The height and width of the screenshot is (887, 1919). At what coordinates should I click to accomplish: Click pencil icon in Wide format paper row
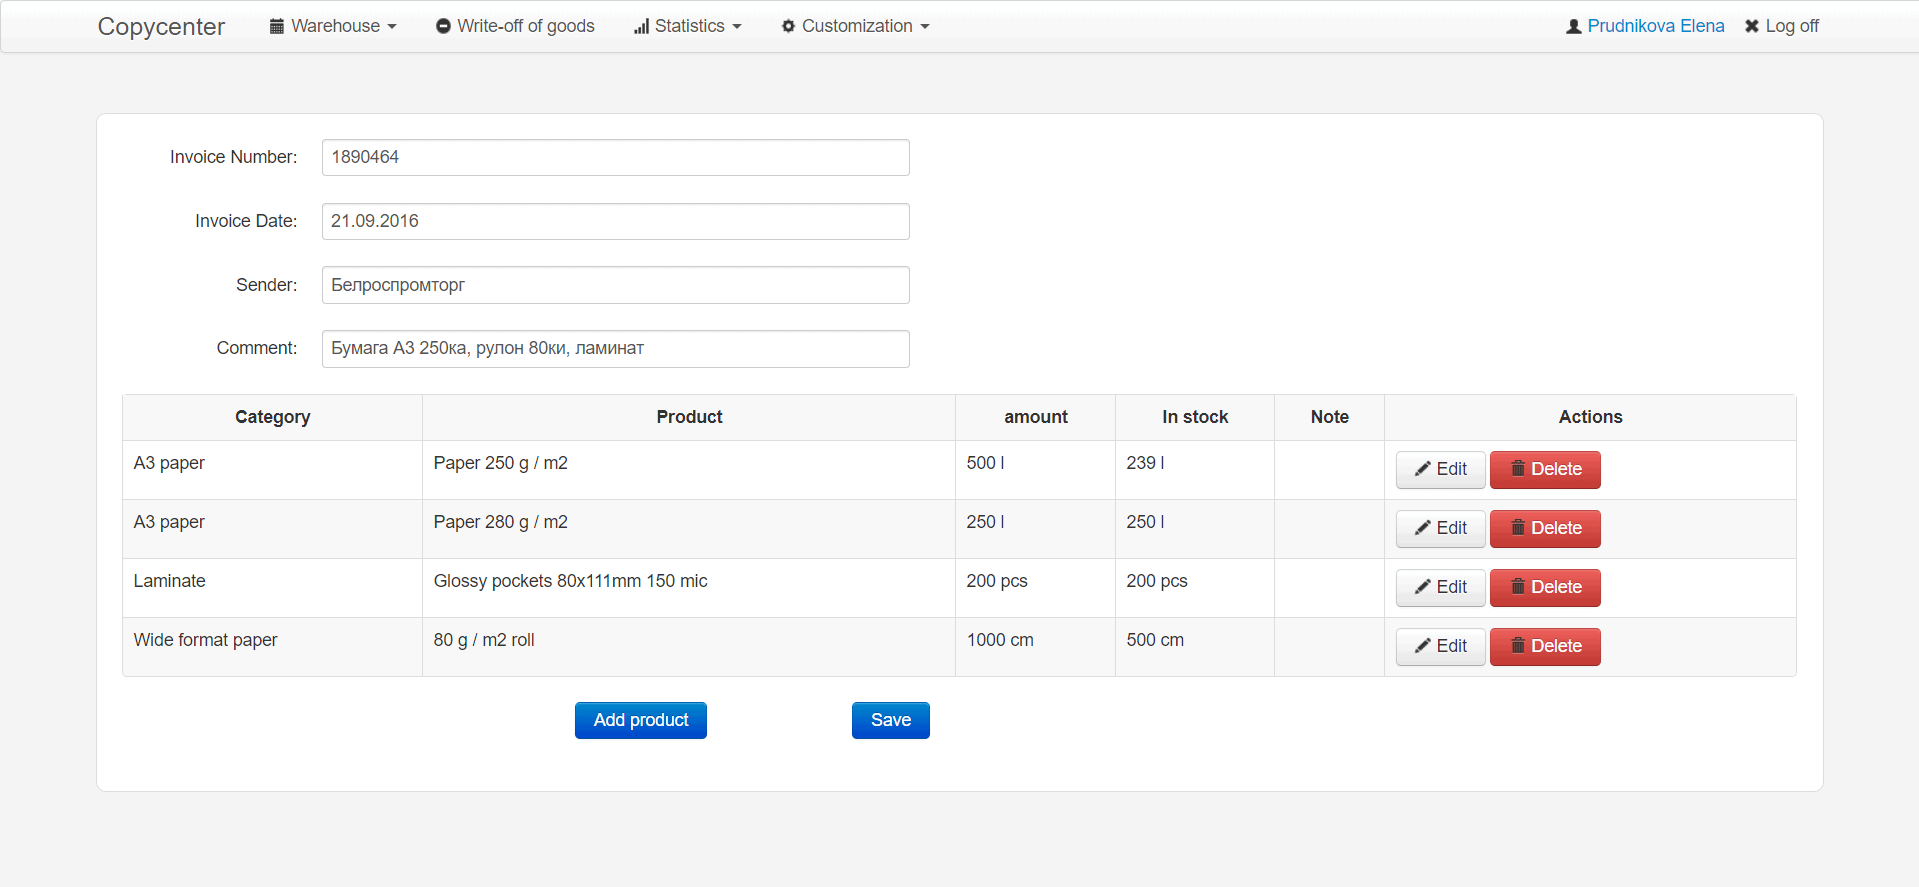(1422, 646)
